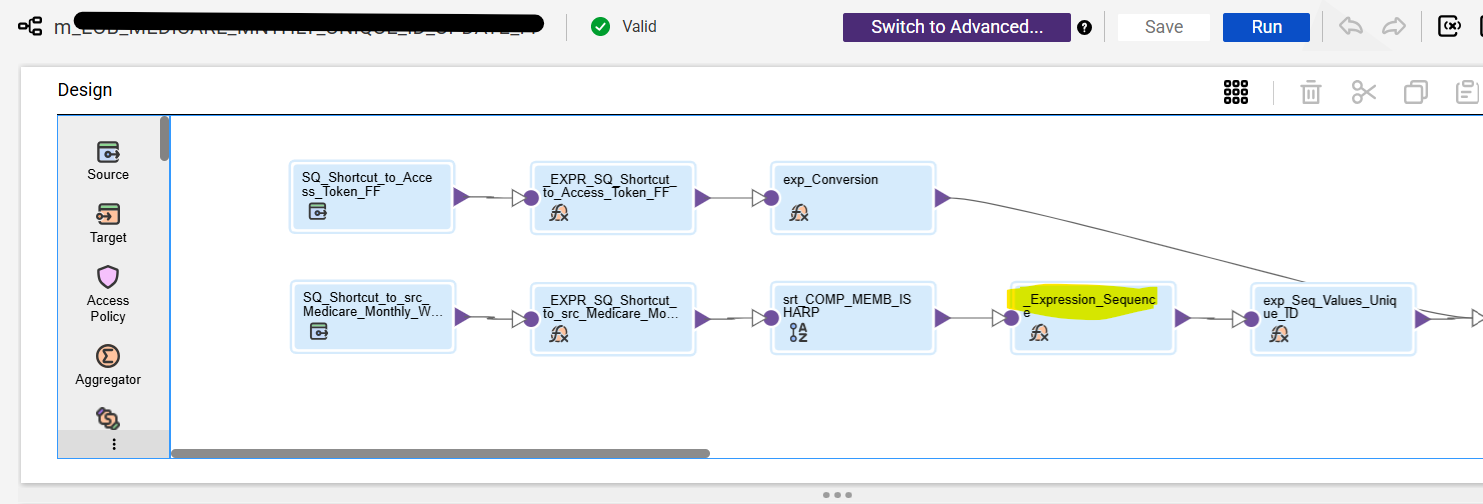This screenshot has width=1483, height=504.
Task: Click output port arrow of exp_Conversion
Action: click(x=942, y=198)
